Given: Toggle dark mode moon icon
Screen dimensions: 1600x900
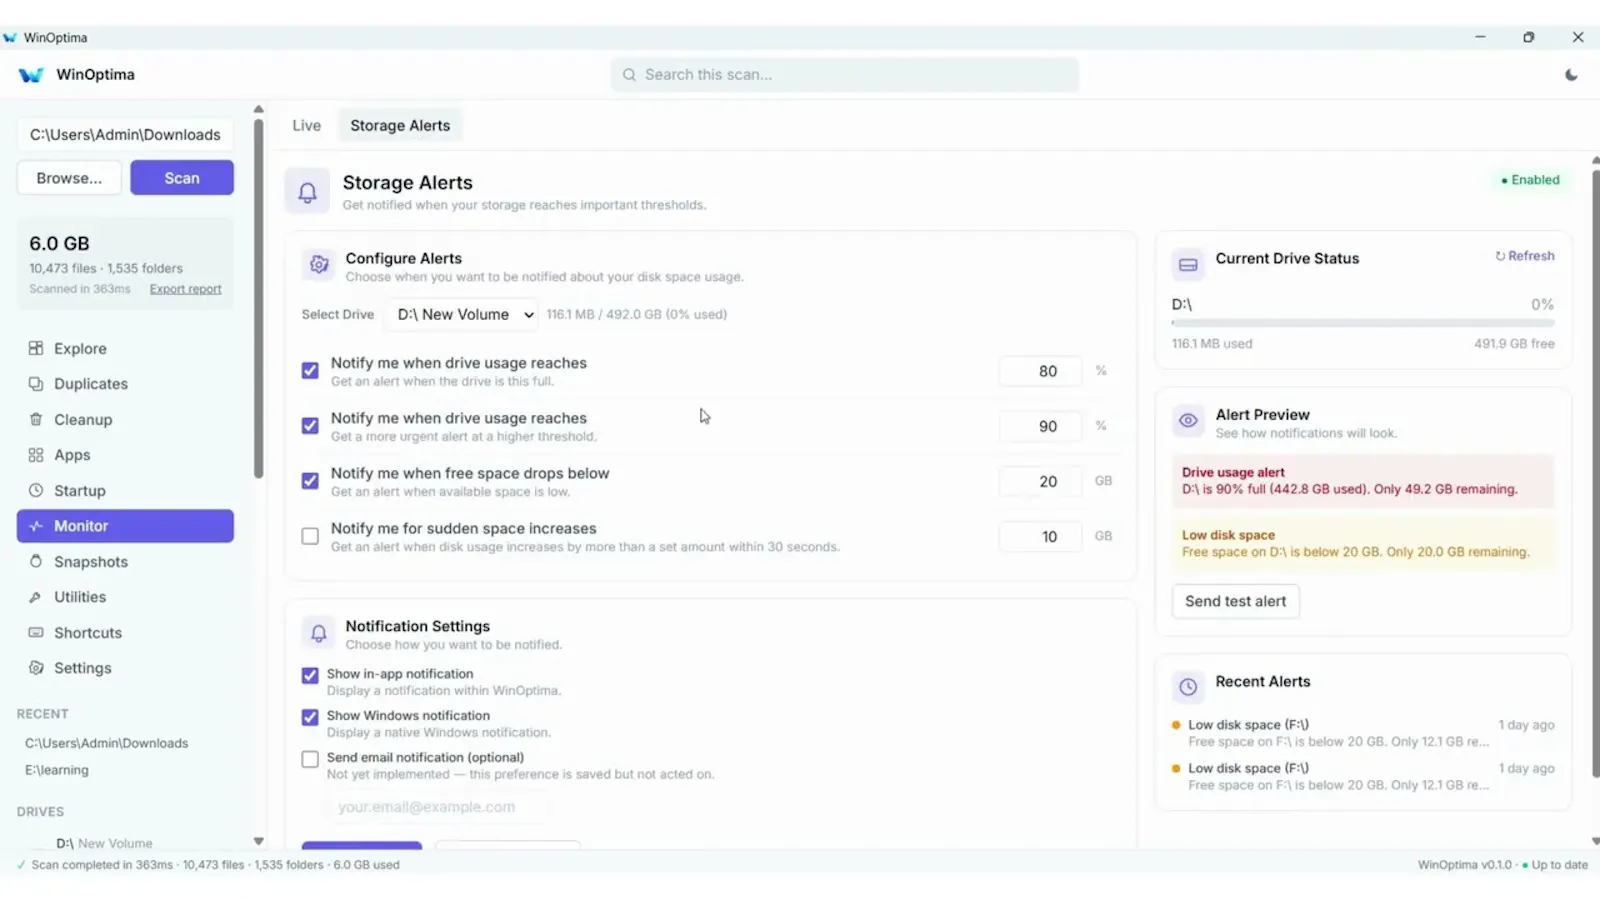Looking at the screenshot, I should tap(1571, 75).
